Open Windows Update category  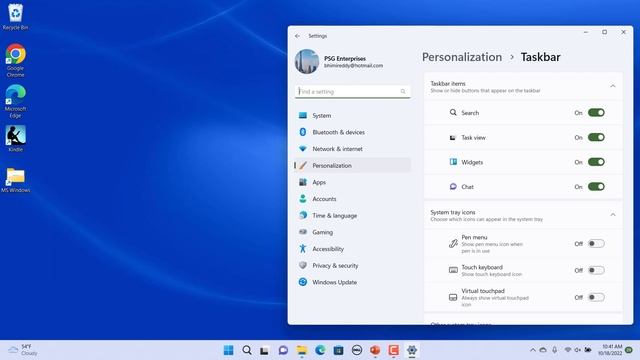tap(352, 282)
